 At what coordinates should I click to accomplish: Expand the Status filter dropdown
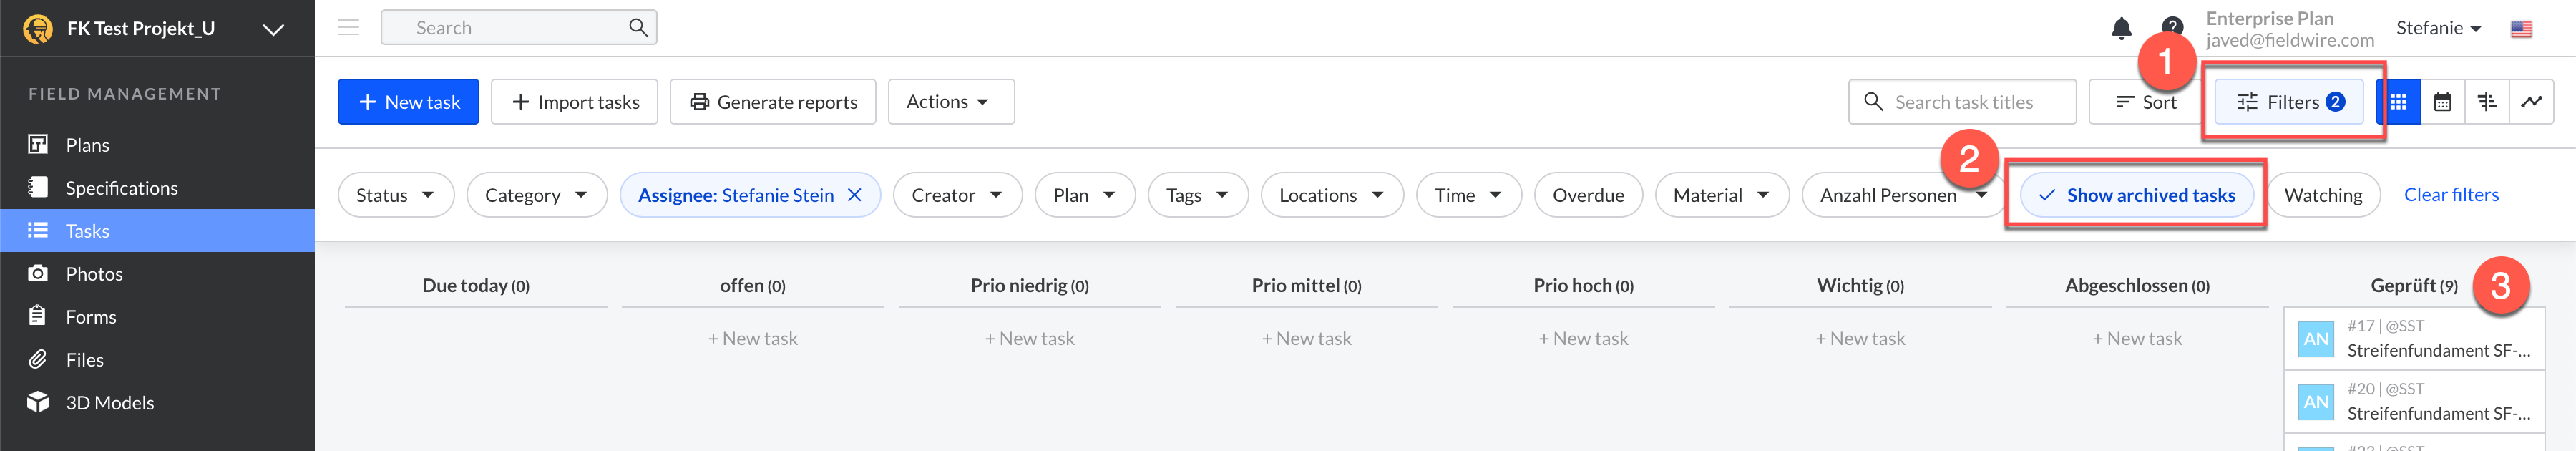395,195
